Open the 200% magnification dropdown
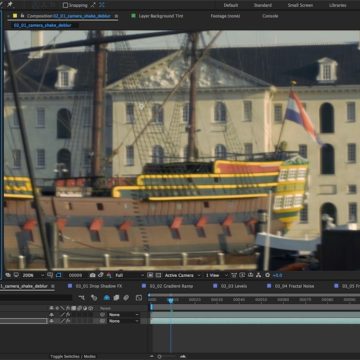 (x=33, y=275)
